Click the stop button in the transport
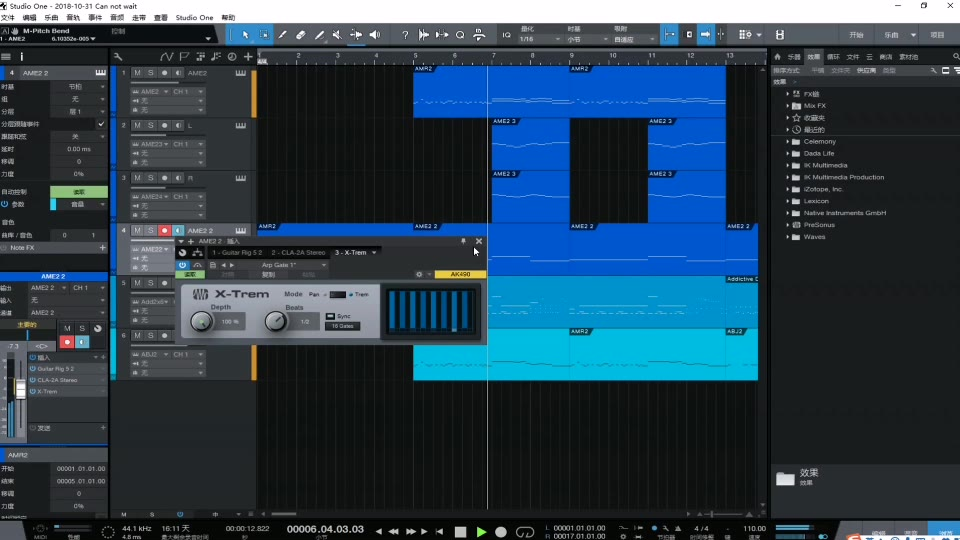The image size is (960, 540). click(x=460, y=531)
